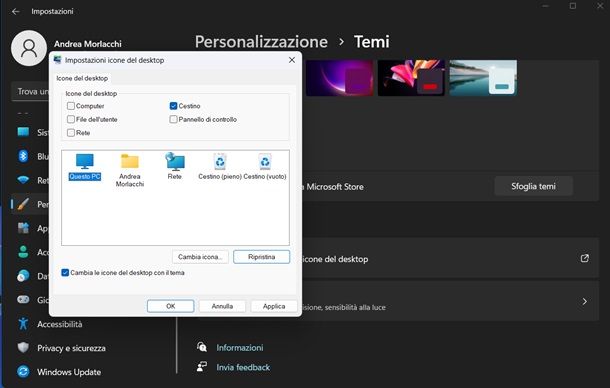Image resolution: width=610 pixels, height=388 pixels.
Task: Click the Windows Update sync icon
Action: 23,372
